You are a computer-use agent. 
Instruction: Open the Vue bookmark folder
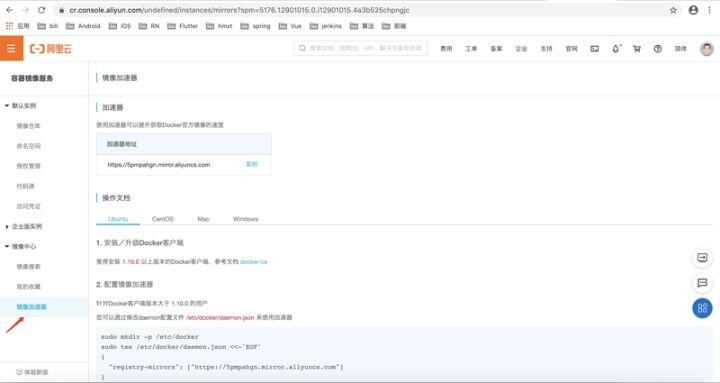(x=290, y=26)
